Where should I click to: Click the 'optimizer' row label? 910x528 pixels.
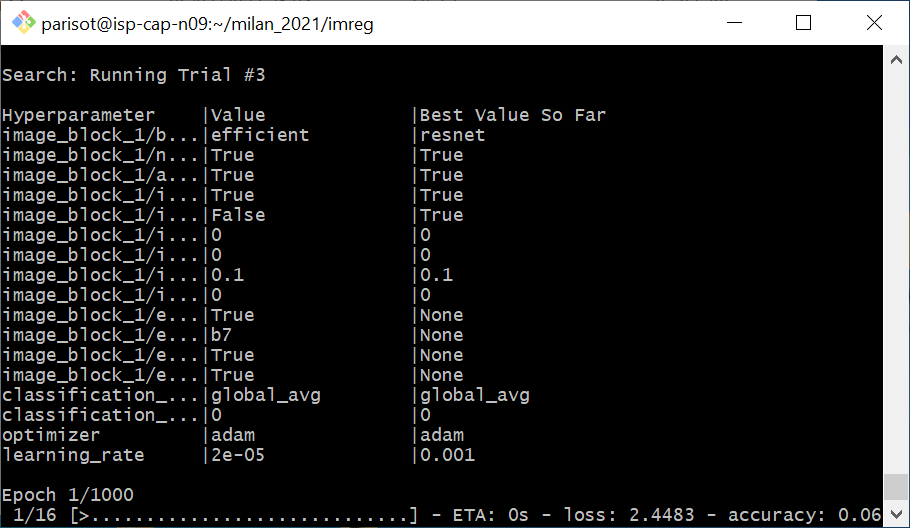51,435
